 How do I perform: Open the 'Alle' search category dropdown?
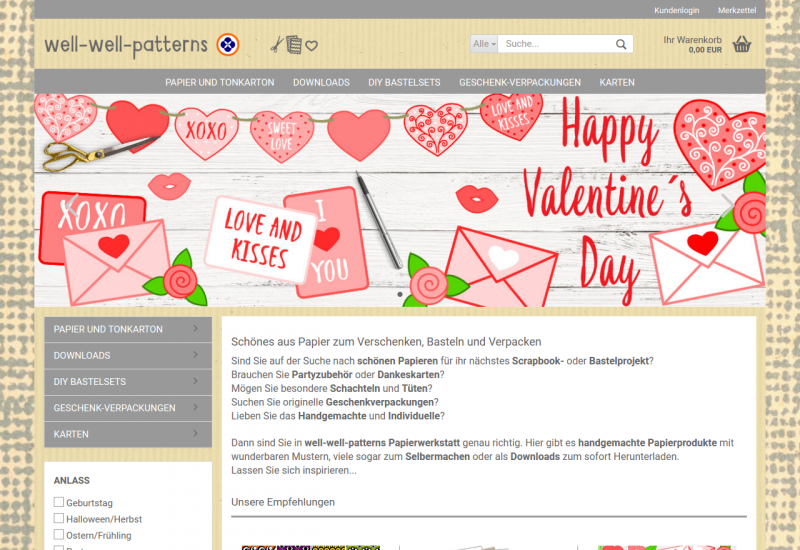(484, 44)
